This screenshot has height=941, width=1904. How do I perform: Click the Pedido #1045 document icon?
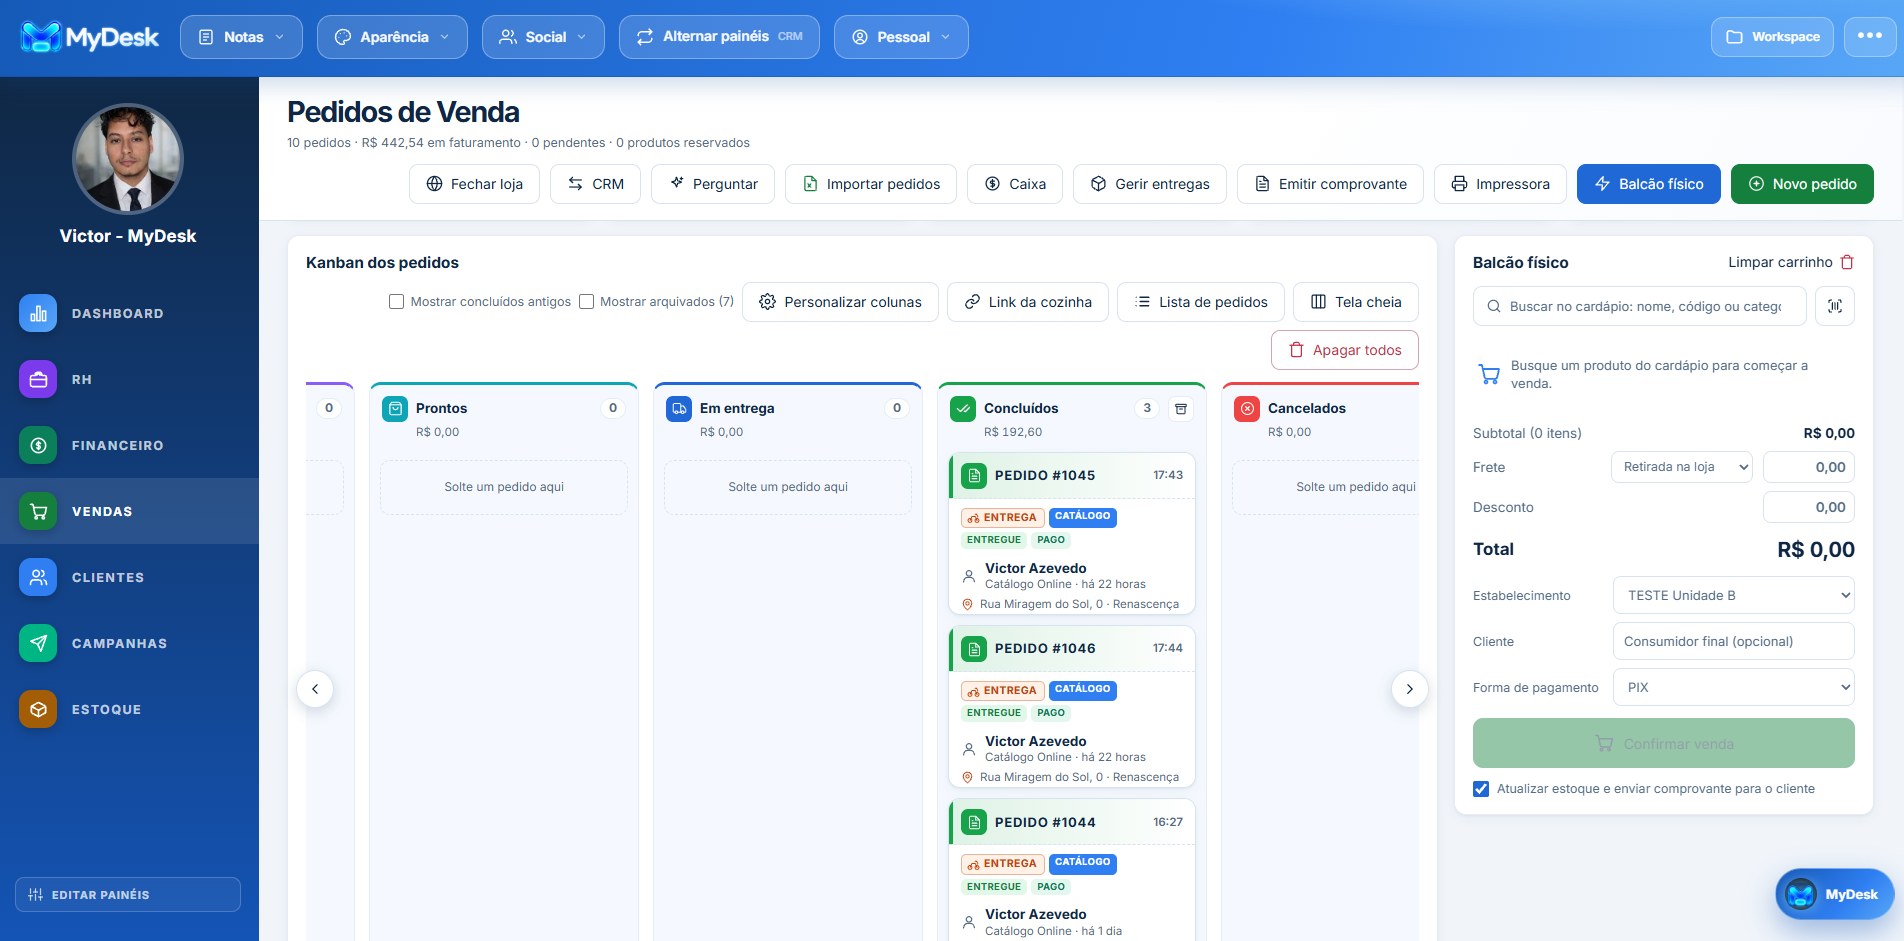pos(974,475)
